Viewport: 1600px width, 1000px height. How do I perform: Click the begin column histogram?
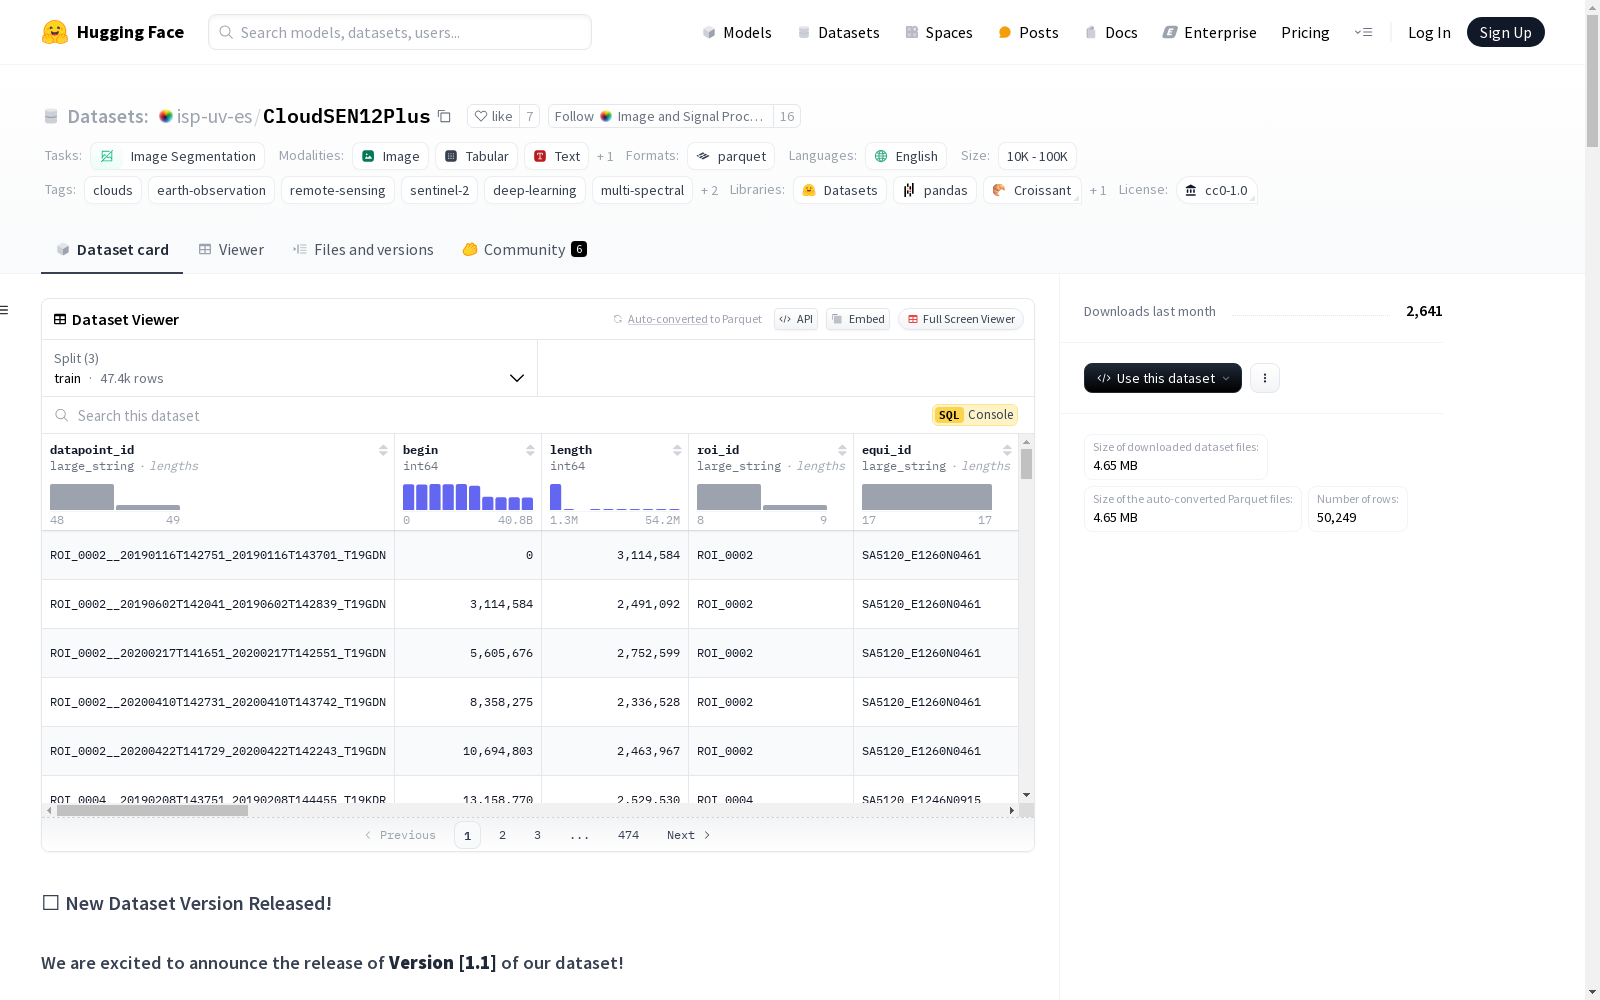(468, 497)
